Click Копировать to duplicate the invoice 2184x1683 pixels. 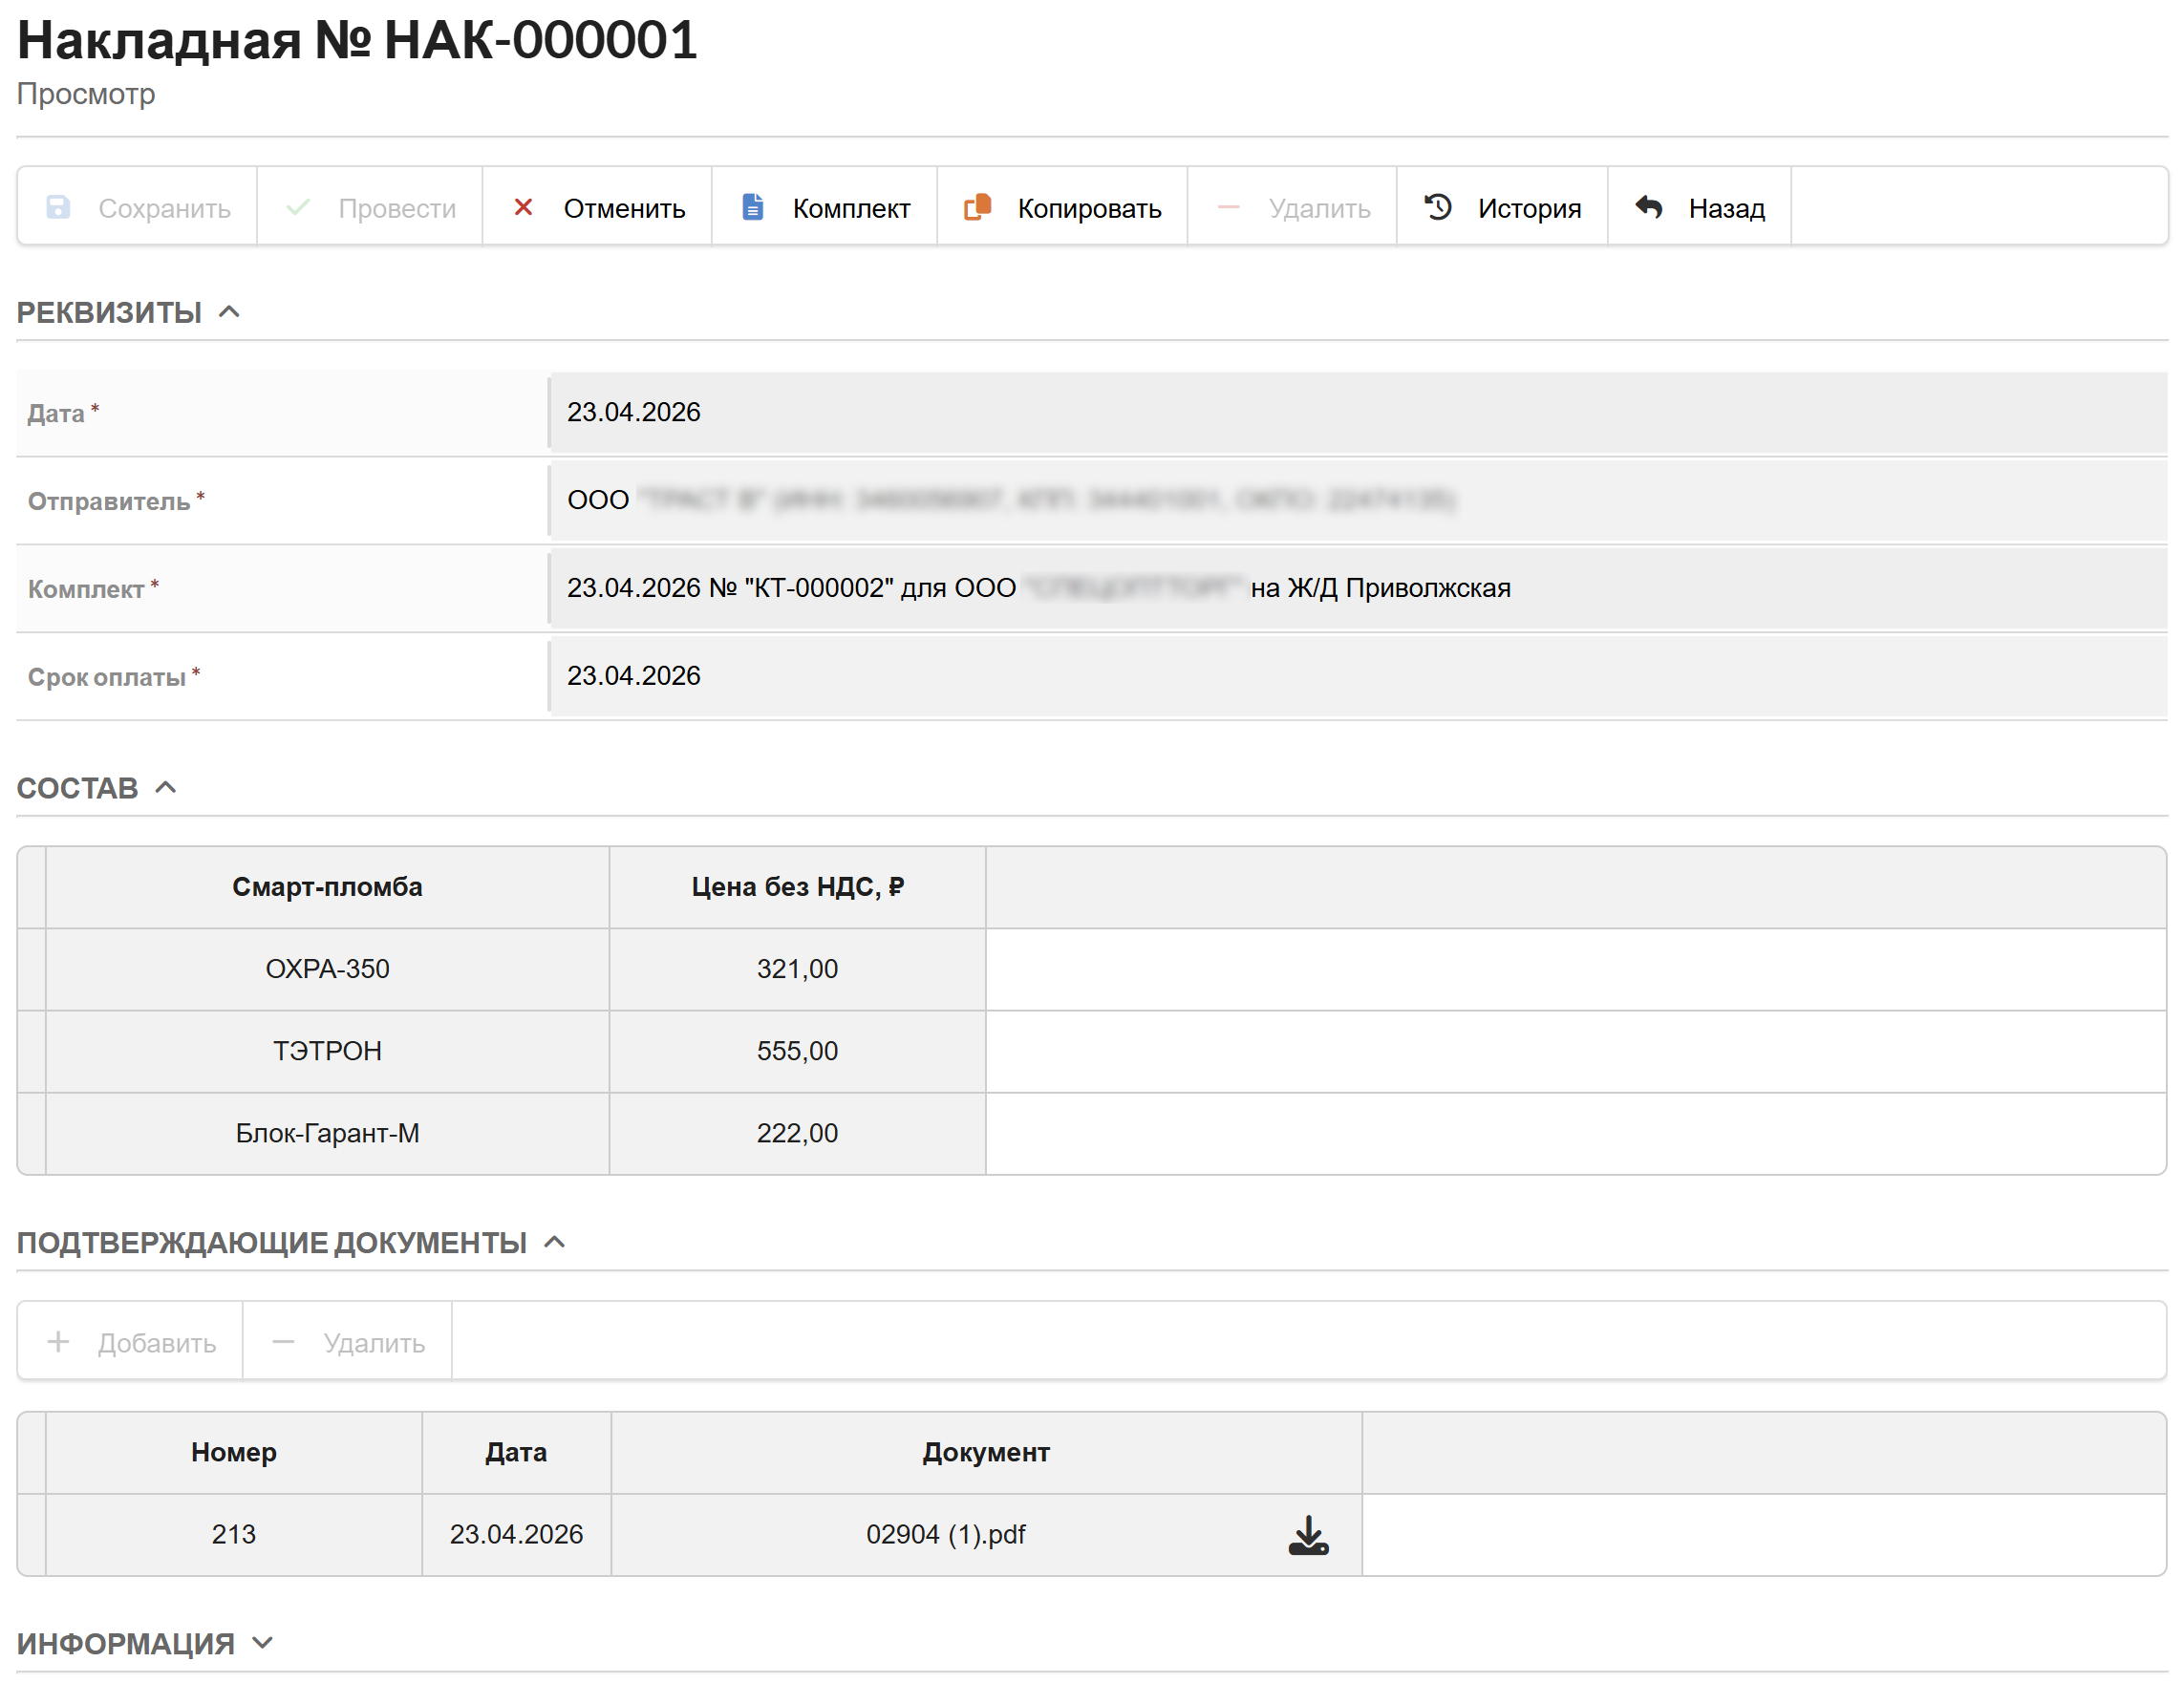point(1062,206)
